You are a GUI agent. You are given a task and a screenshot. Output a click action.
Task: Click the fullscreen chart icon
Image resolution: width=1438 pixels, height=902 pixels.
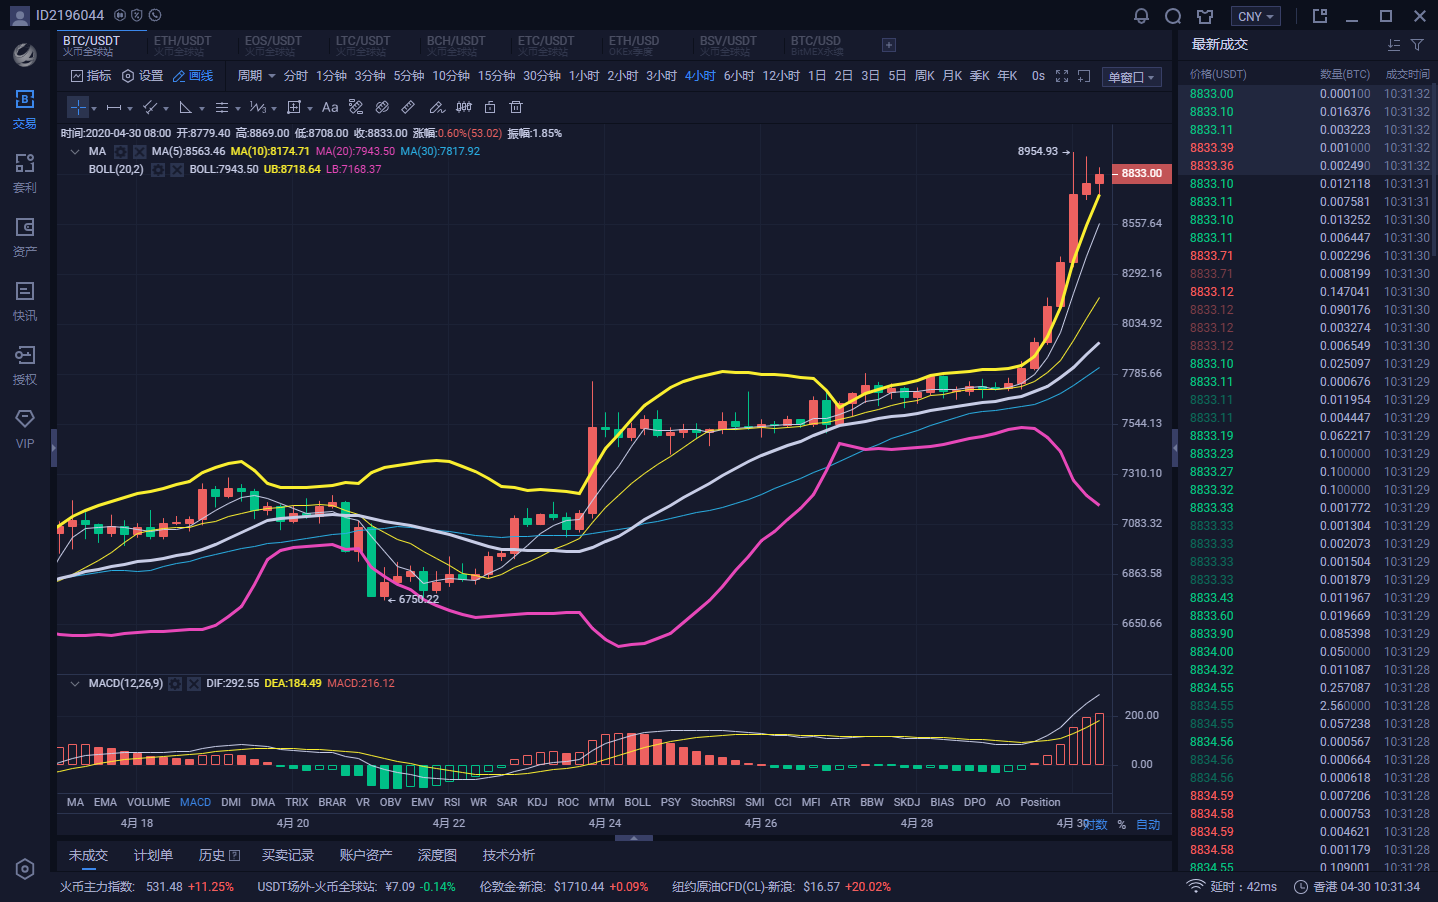[x=1062, y=76]
